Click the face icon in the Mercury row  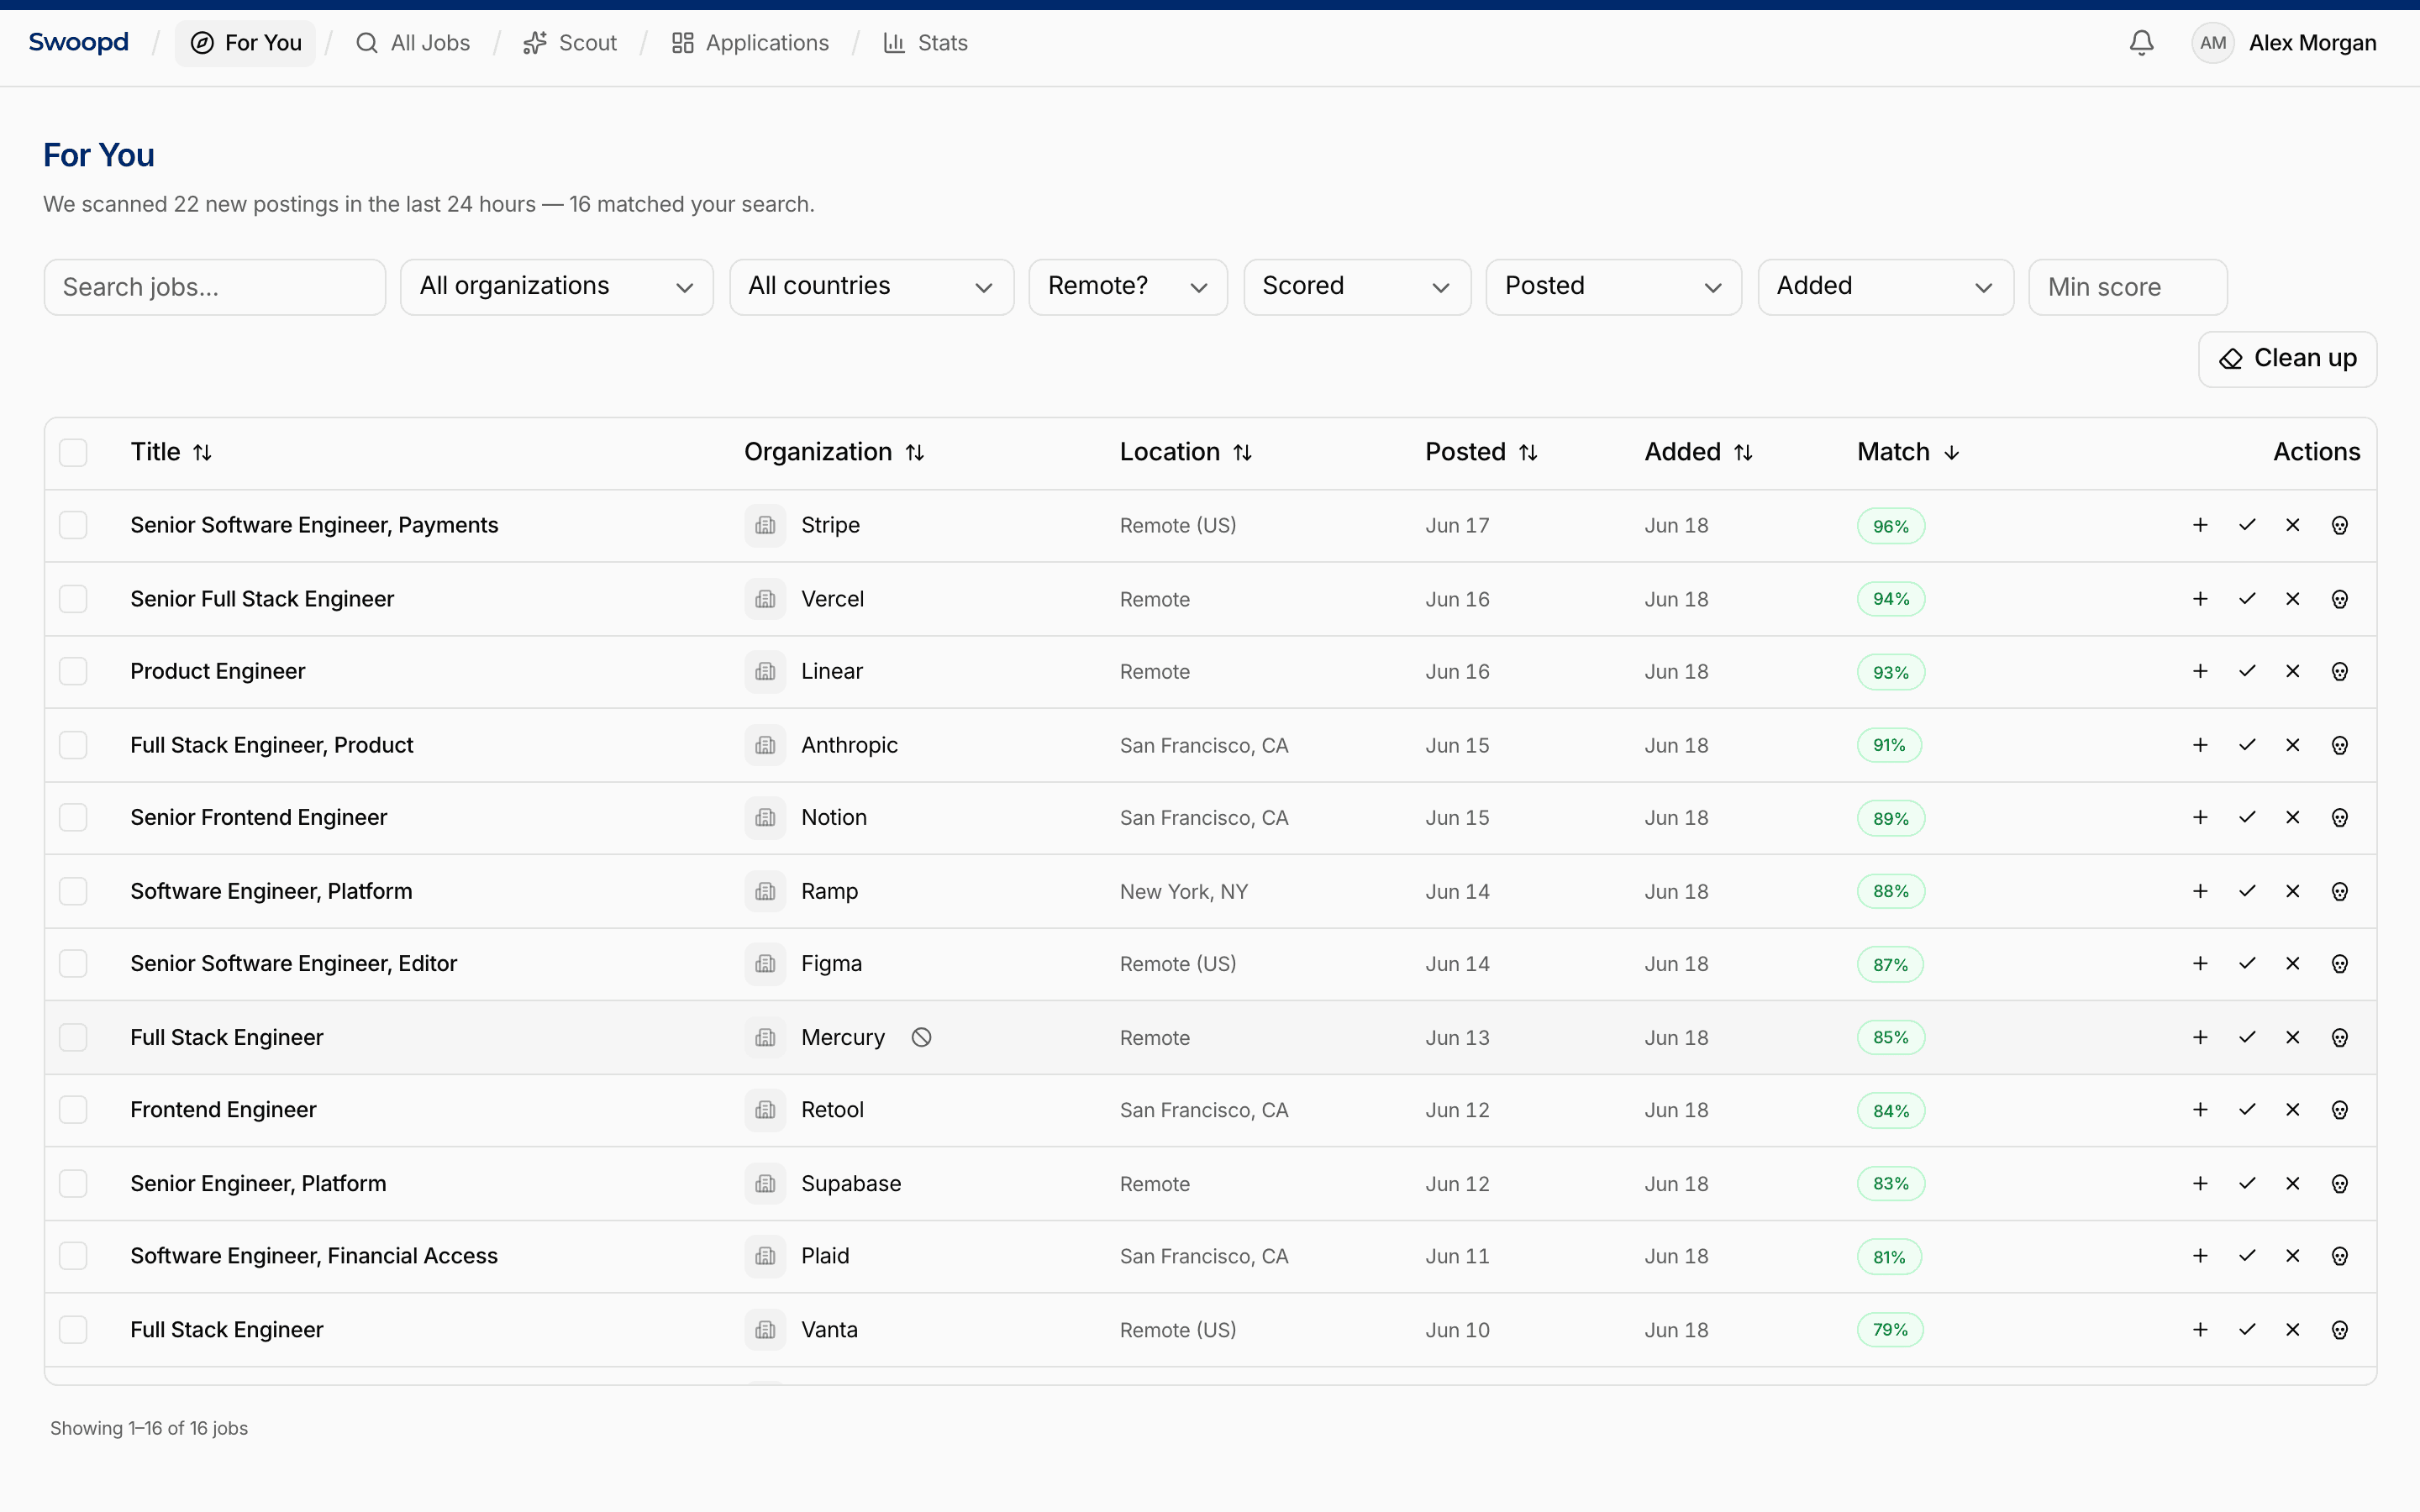[2340, 1037]
